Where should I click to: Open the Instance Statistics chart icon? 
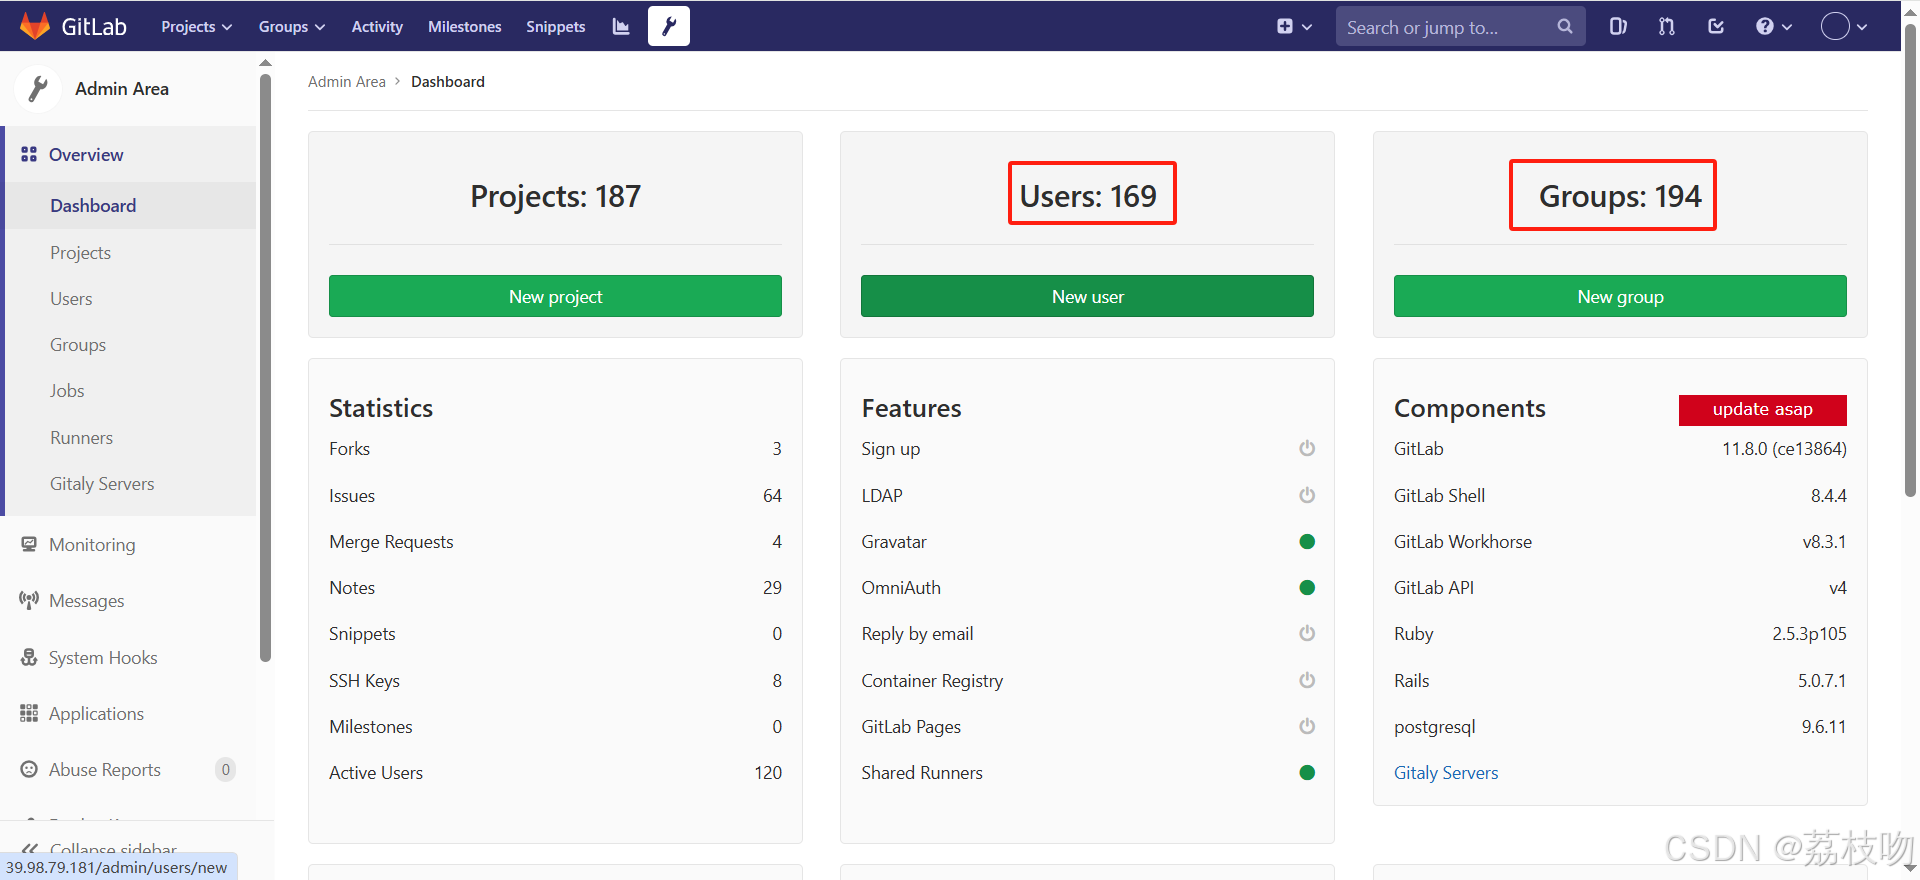(x=621, y=27)
